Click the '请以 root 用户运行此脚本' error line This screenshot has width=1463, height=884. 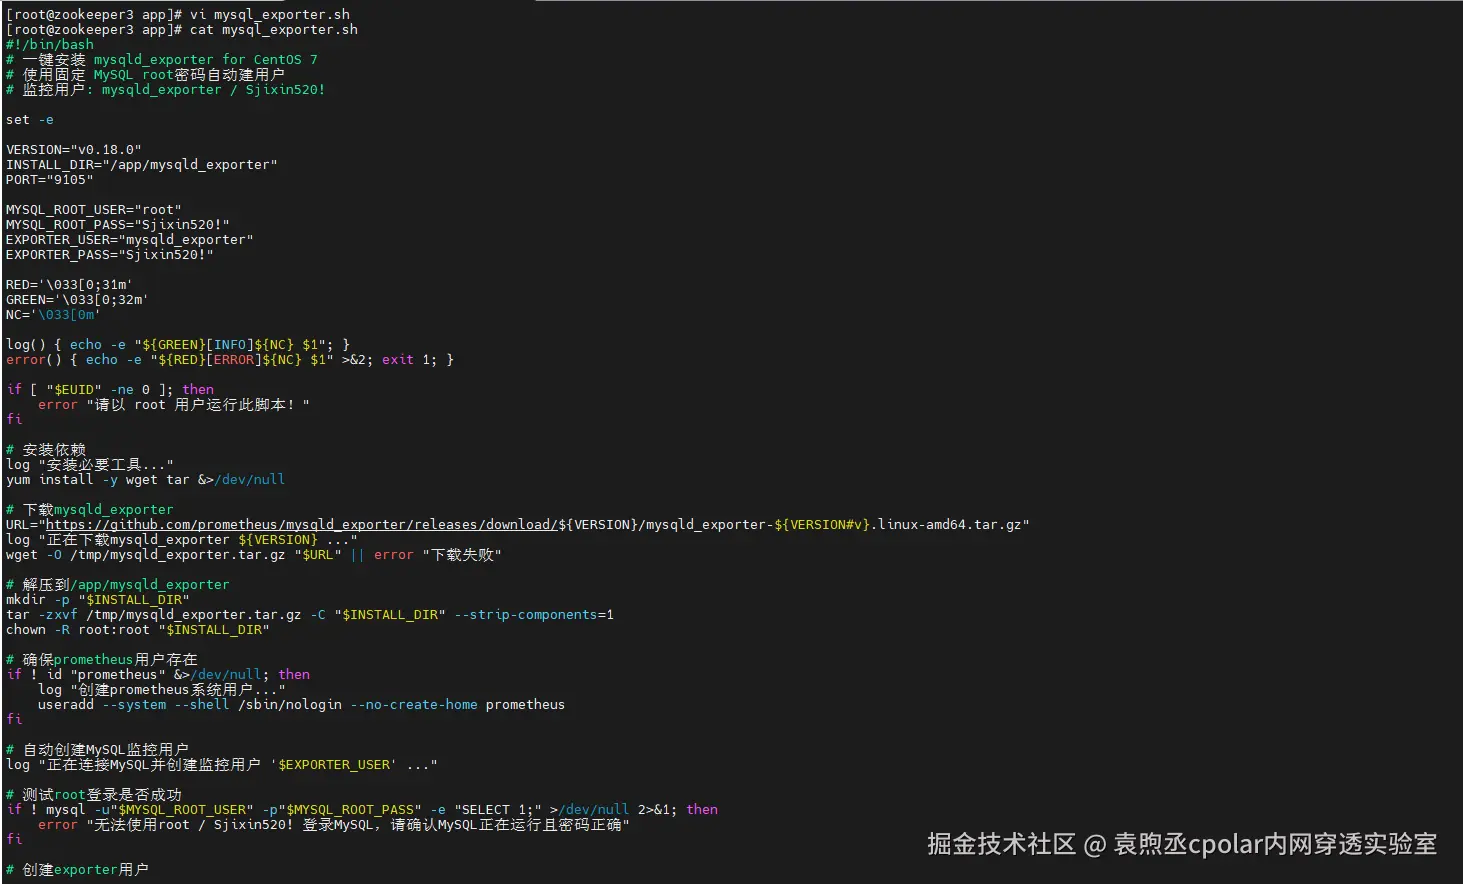174,405
